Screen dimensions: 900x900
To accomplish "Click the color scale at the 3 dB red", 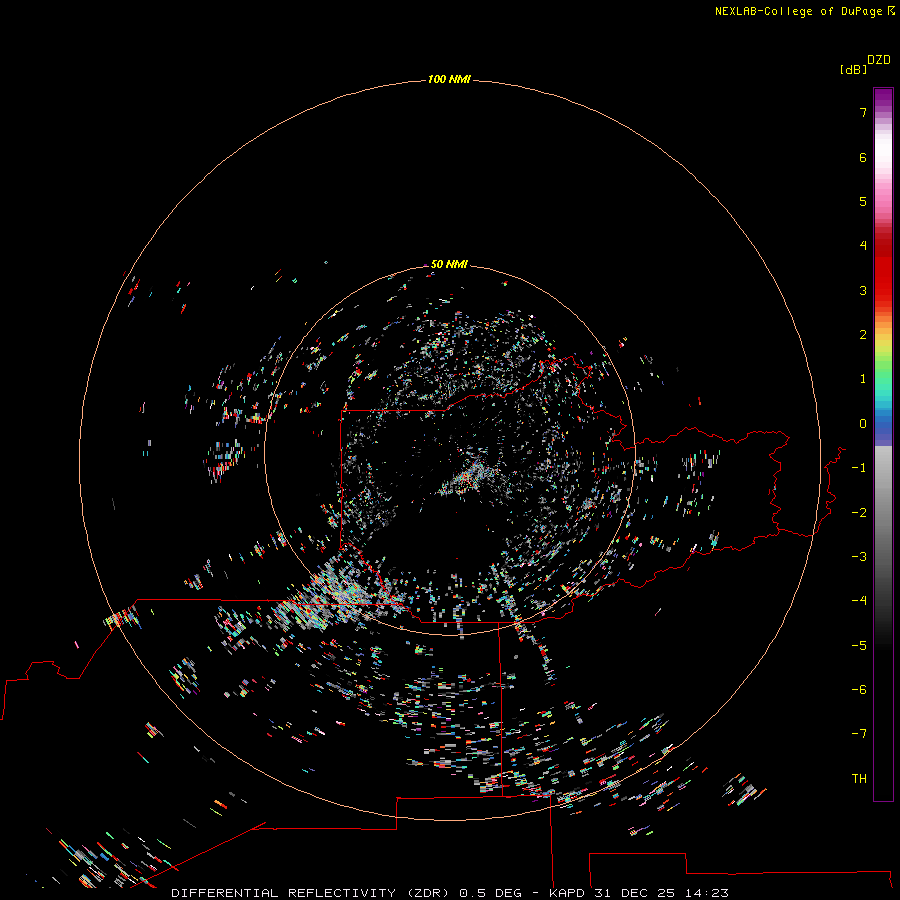I will click(883, 290).
